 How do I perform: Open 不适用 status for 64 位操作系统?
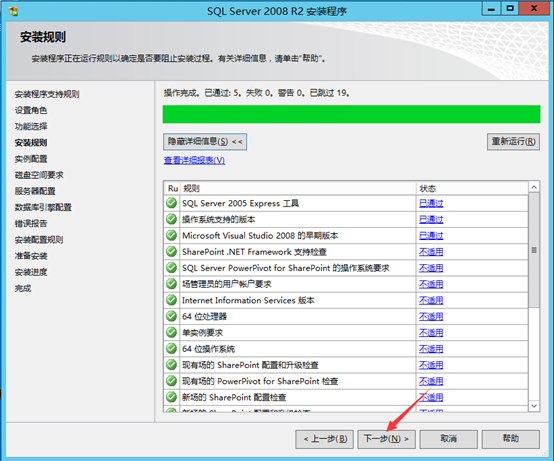431,349
